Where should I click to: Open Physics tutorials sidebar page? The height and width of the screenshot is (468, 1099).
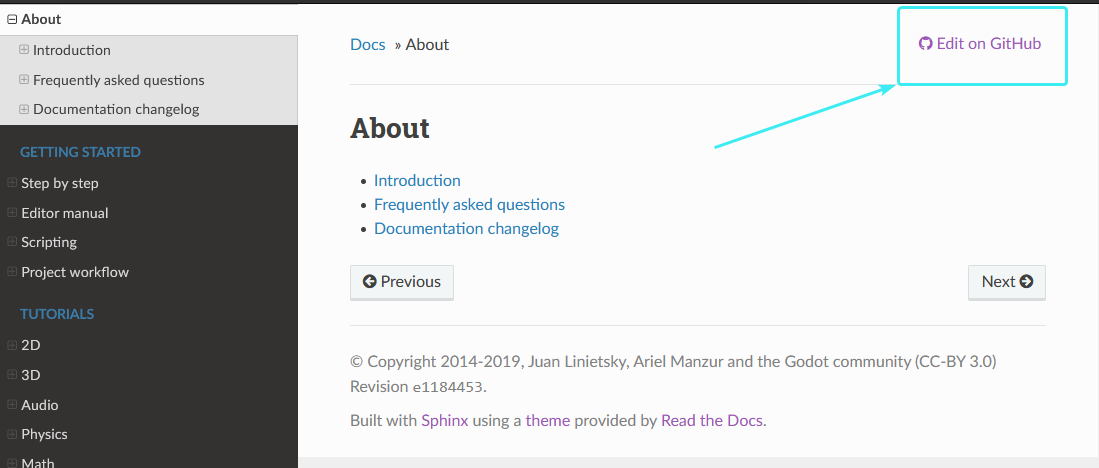pyautogui.click(x=44, y=434)
